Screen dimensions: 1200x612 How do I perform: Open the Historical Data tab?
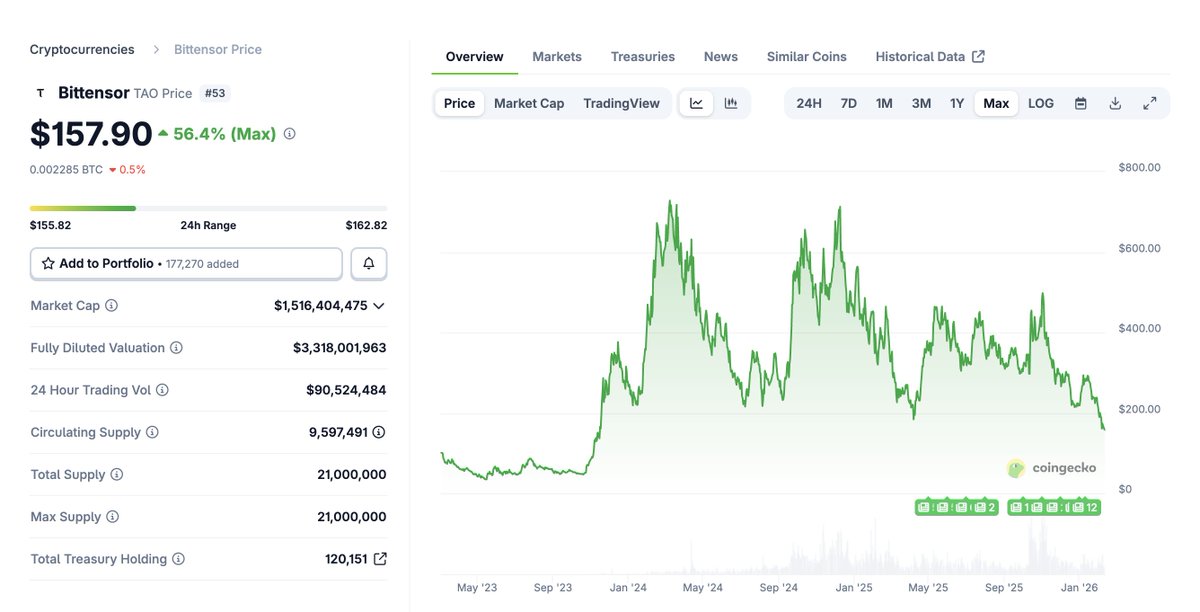930,56
